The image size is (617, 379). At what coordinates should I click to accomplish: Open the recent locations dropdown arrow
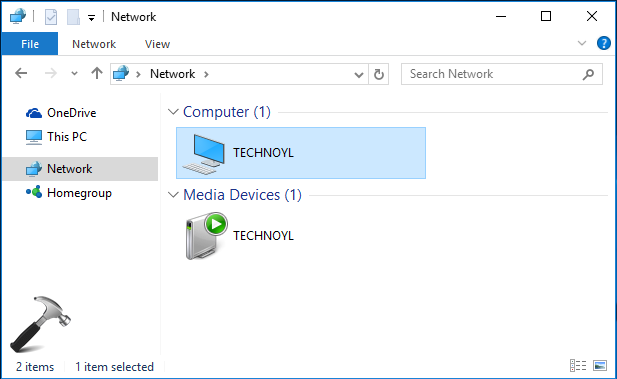74,74
